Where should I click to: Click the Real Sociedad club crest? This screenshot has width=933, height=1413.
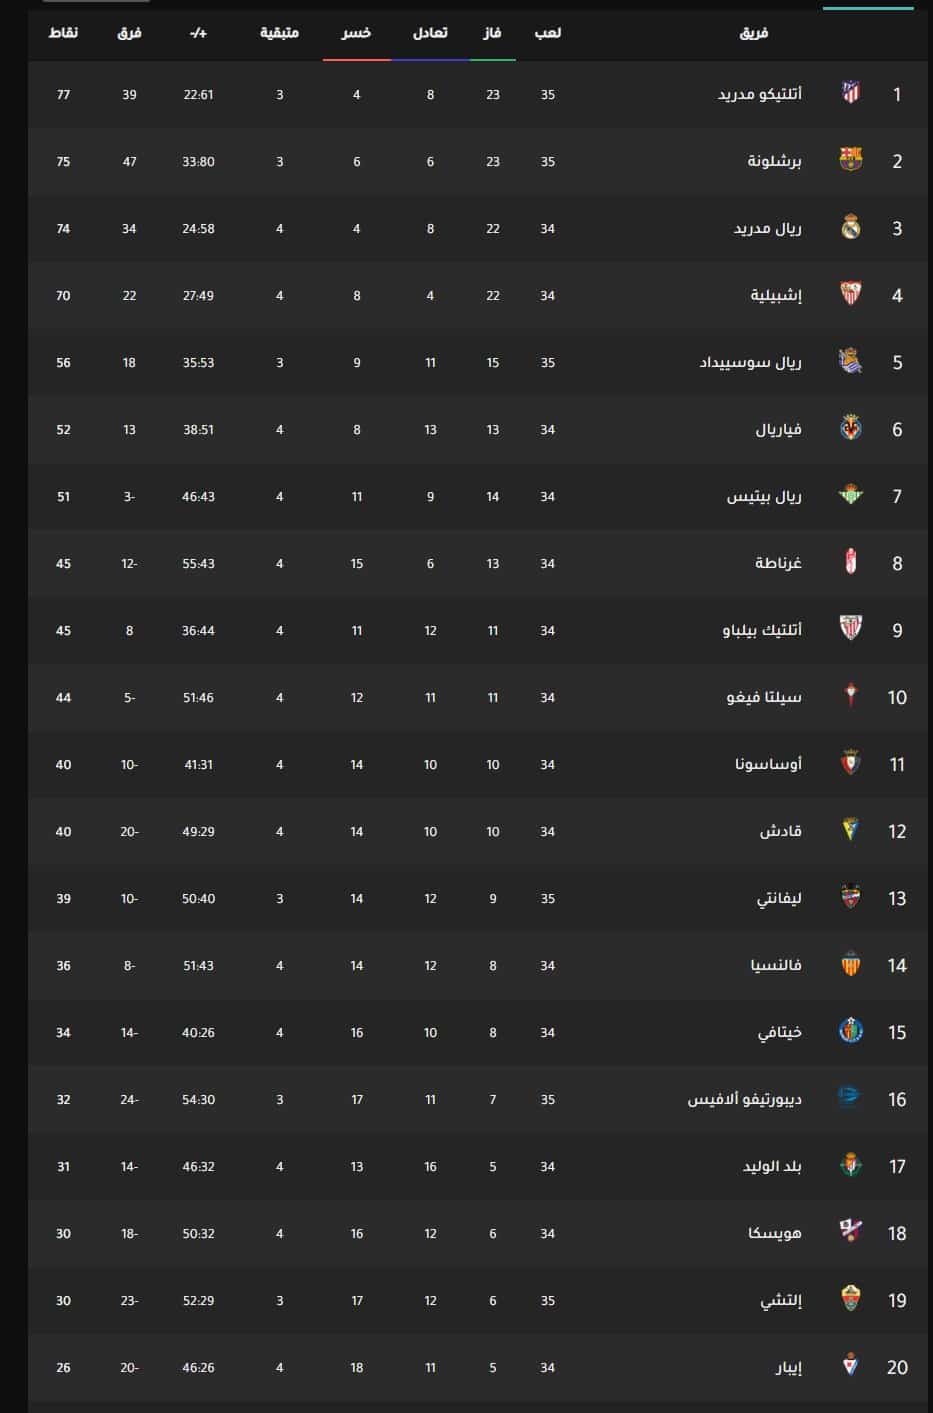point(851,361)
